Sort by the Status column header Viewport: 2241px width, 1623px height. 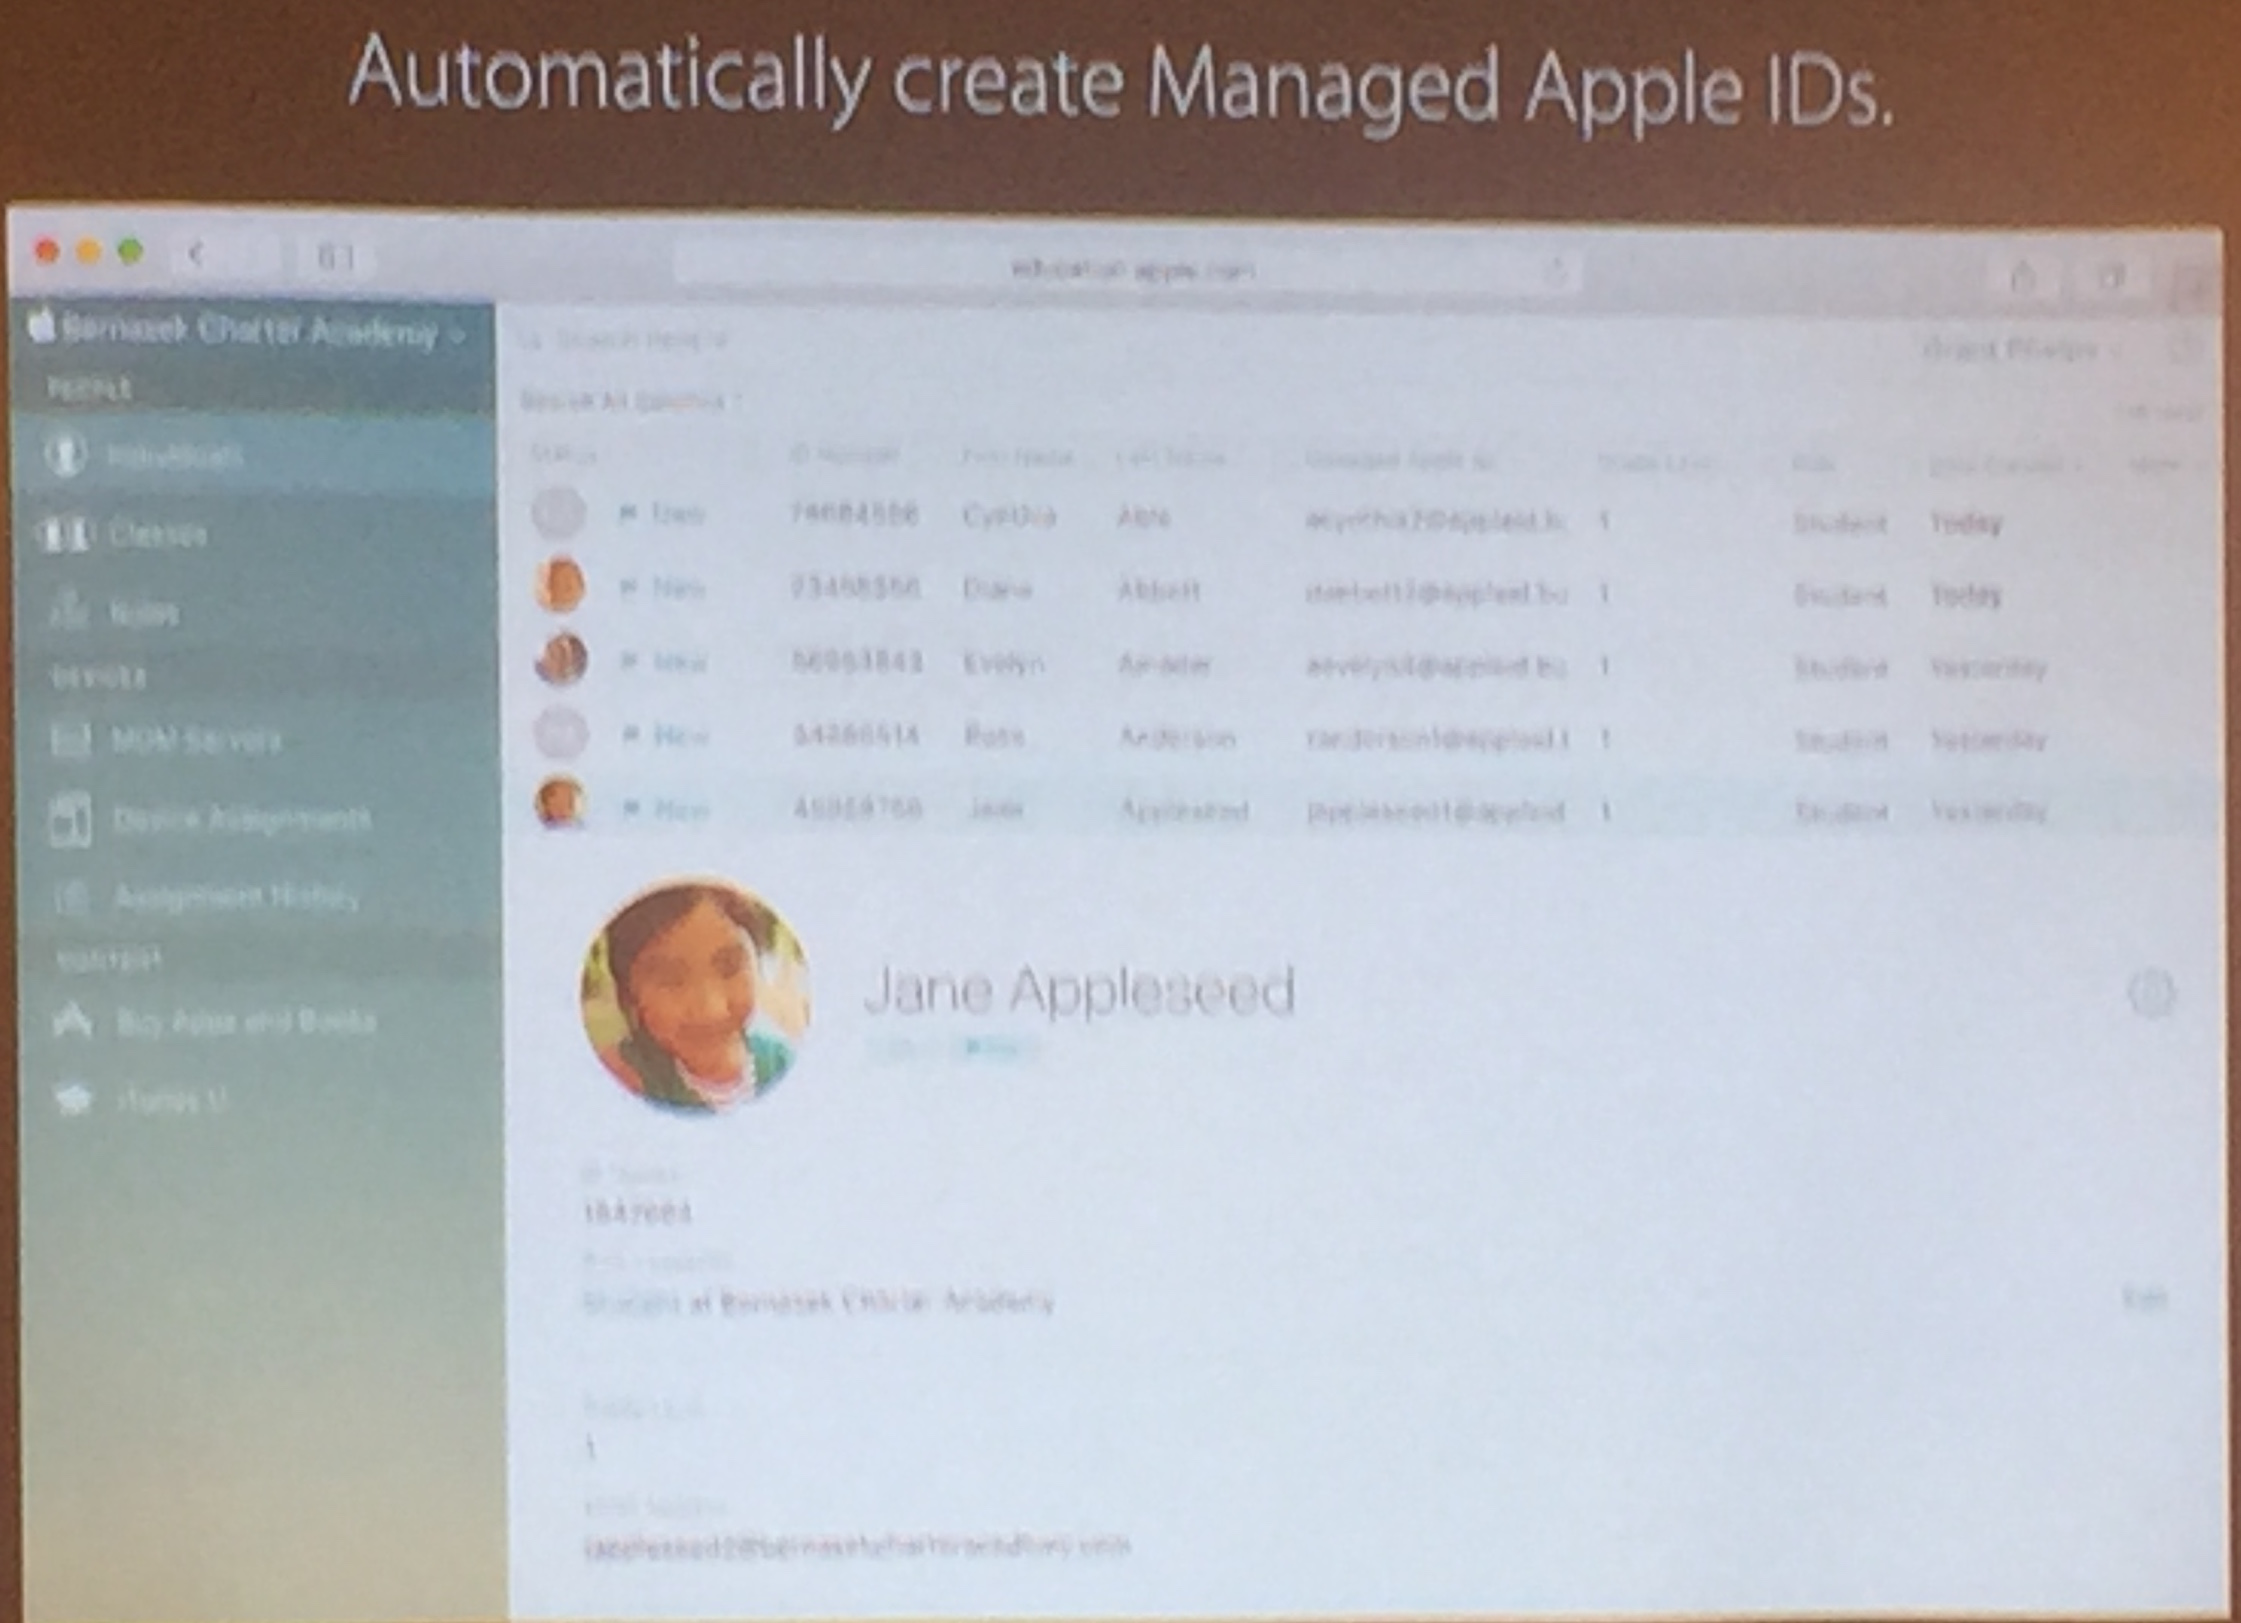click(564, 455)
